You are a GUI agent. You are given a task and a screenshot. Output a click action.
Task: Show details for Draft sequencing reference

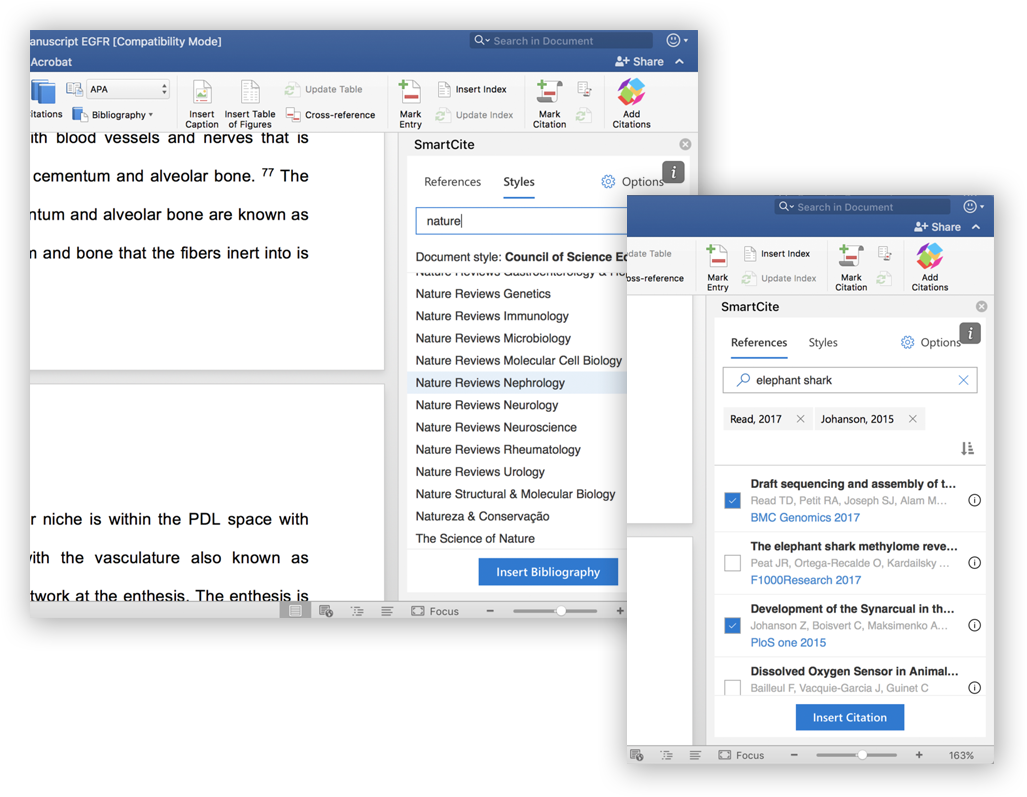[x=975, y=500]
